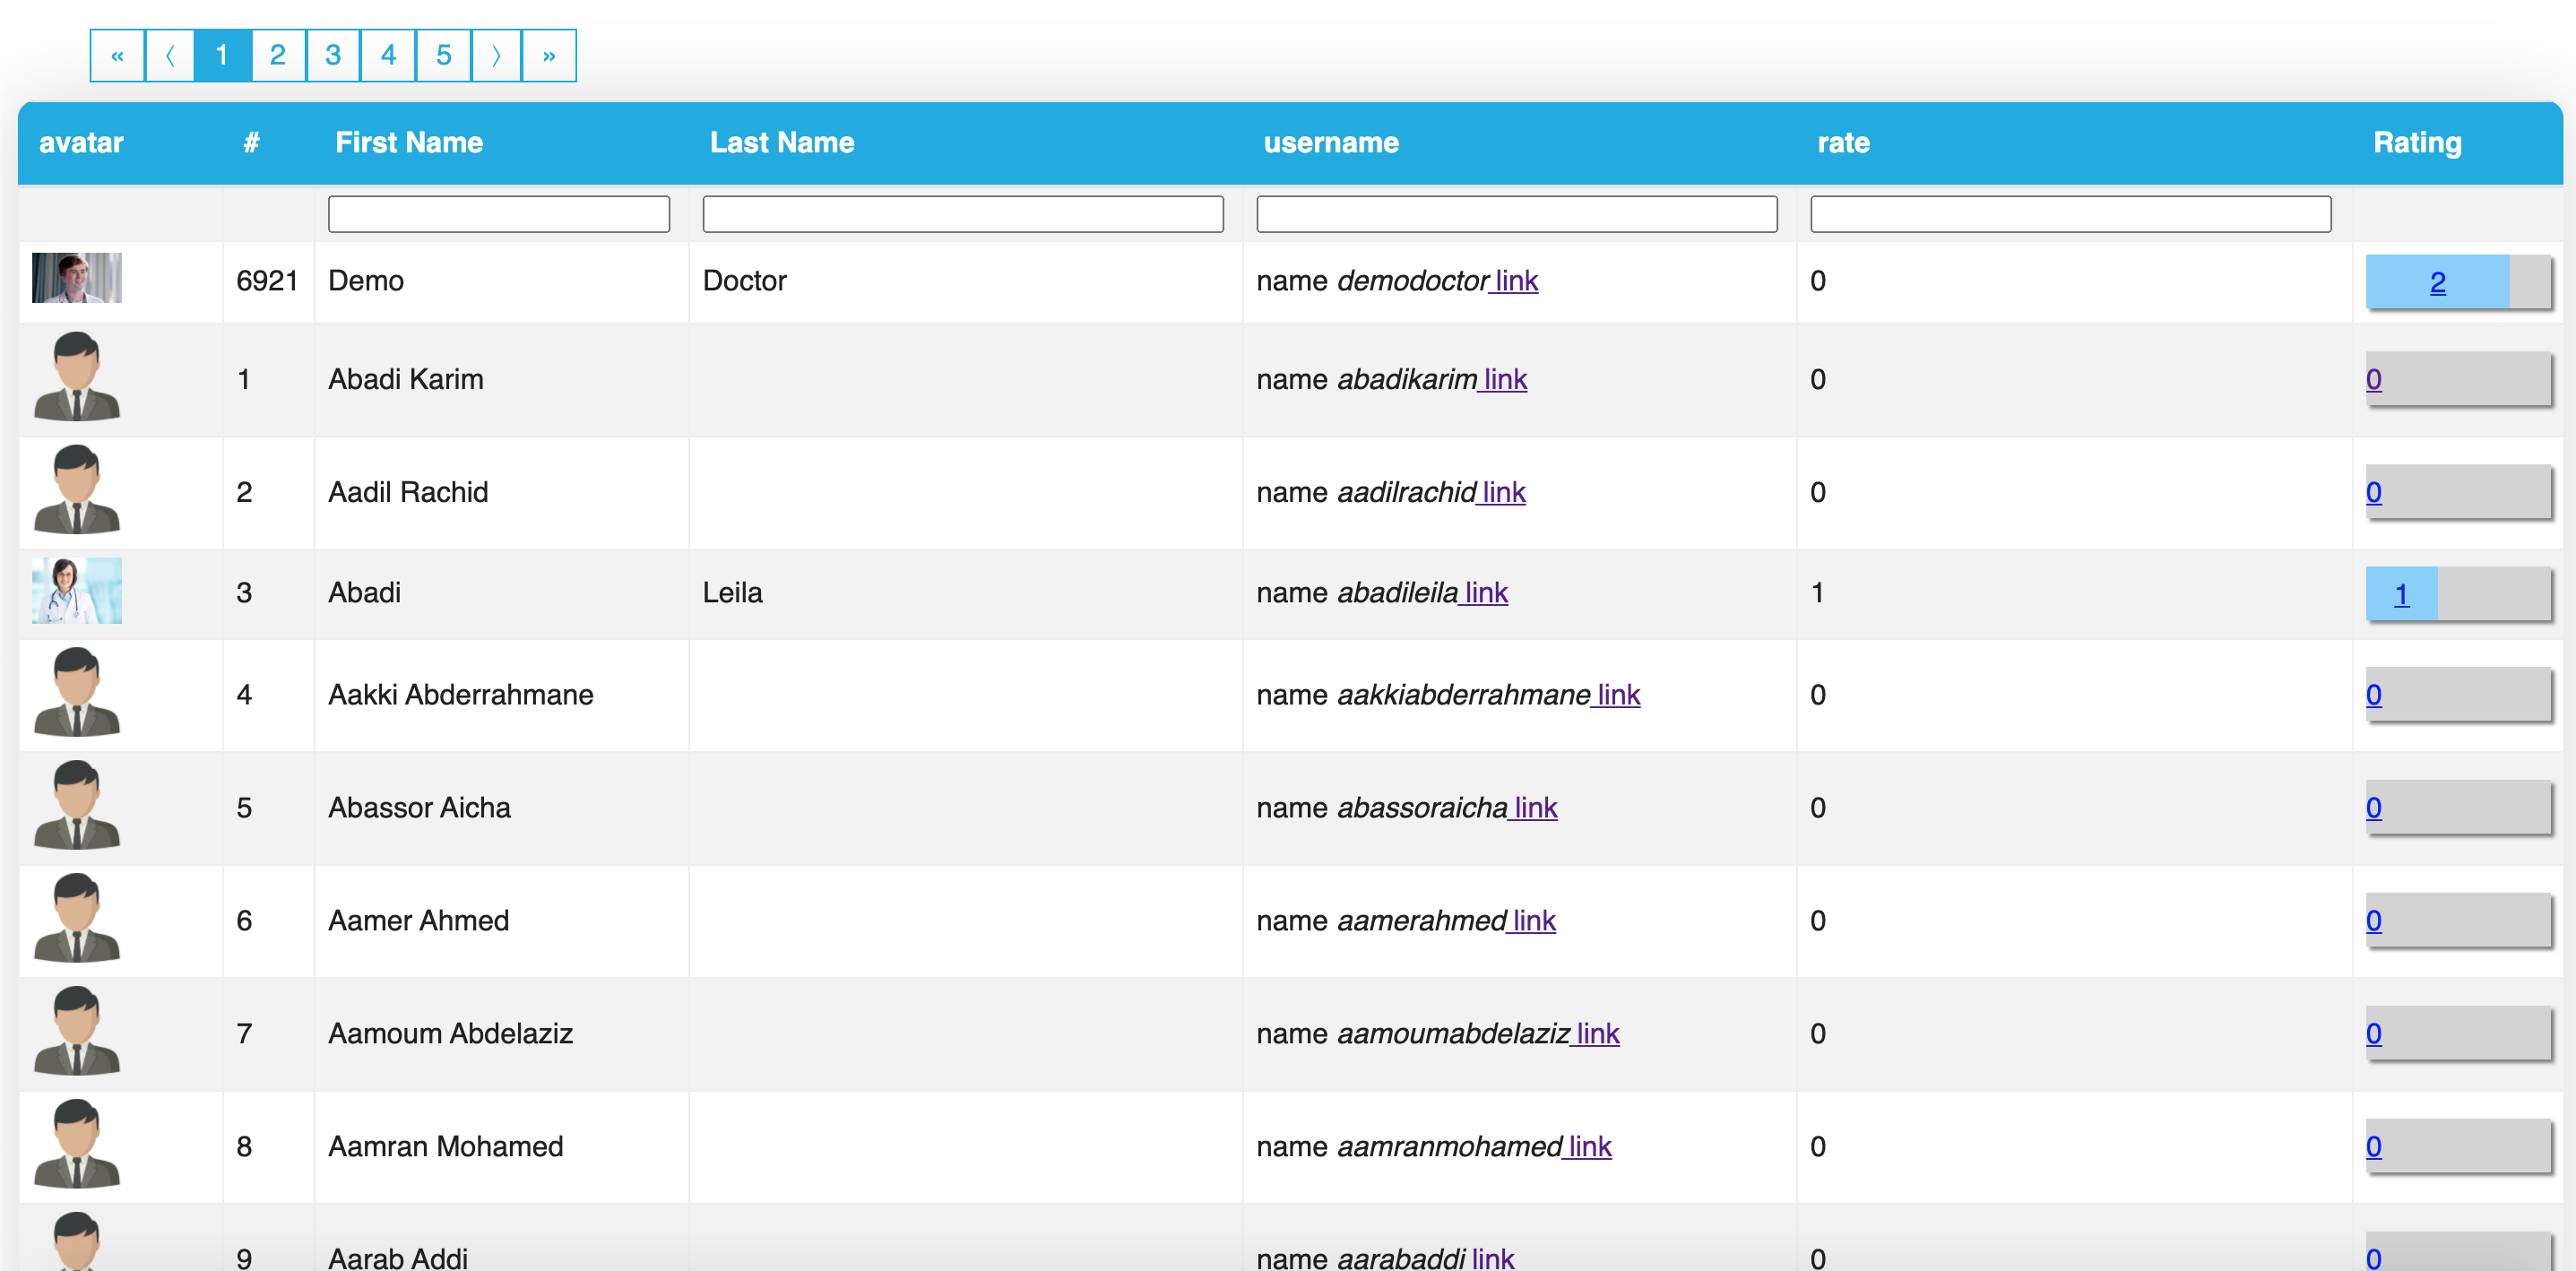Sort by the Last Name column header
The image size is (2576, 1271).
781,143
